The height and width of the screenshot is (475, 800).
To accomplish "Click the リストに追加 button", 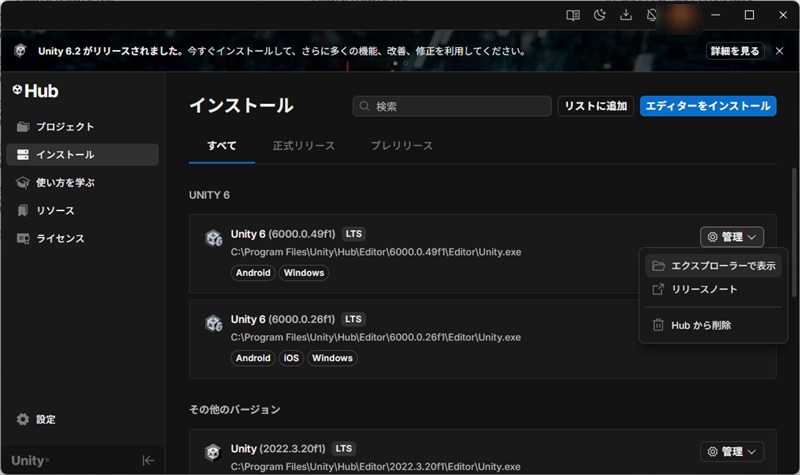I will click(595, 106).
